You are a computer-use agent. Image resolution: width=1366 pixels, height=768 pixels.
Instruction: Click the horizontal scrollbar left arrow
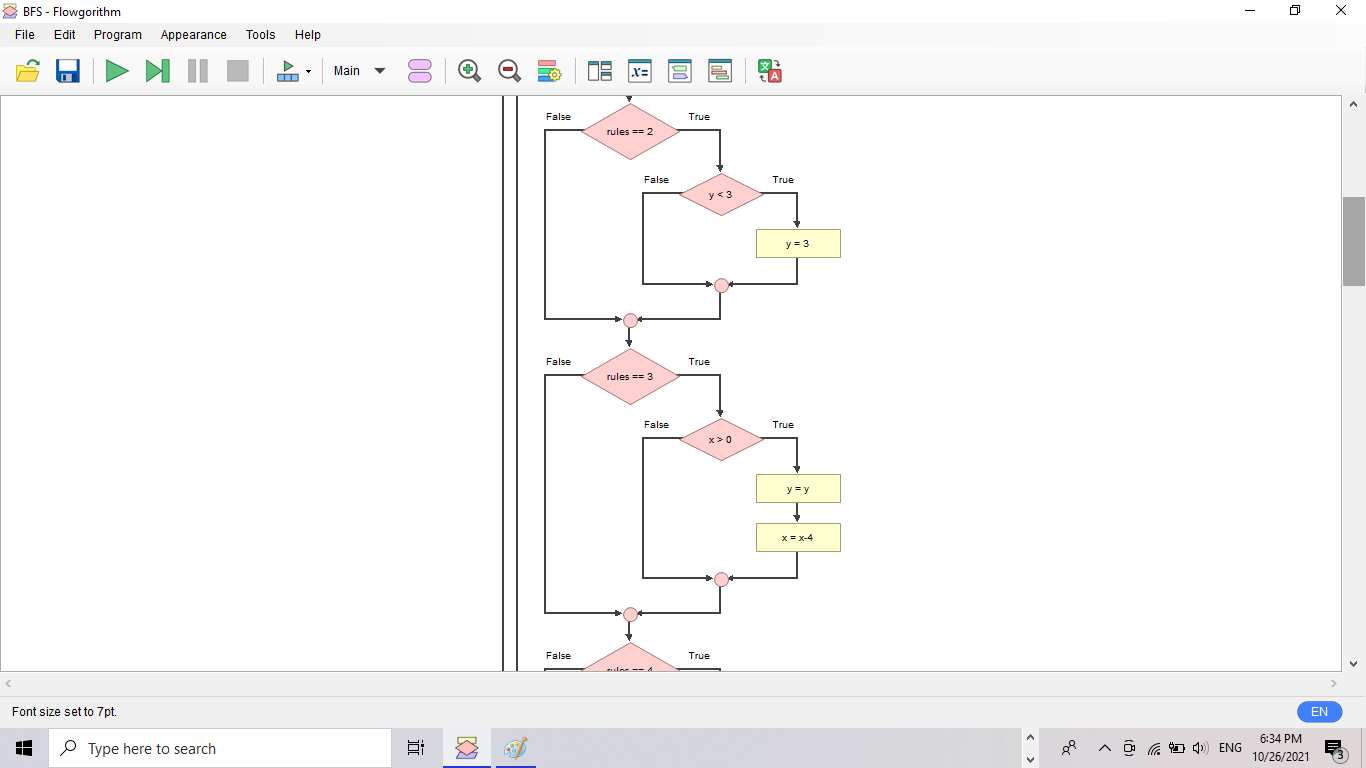pyautogui.click(x=8, y=684)
